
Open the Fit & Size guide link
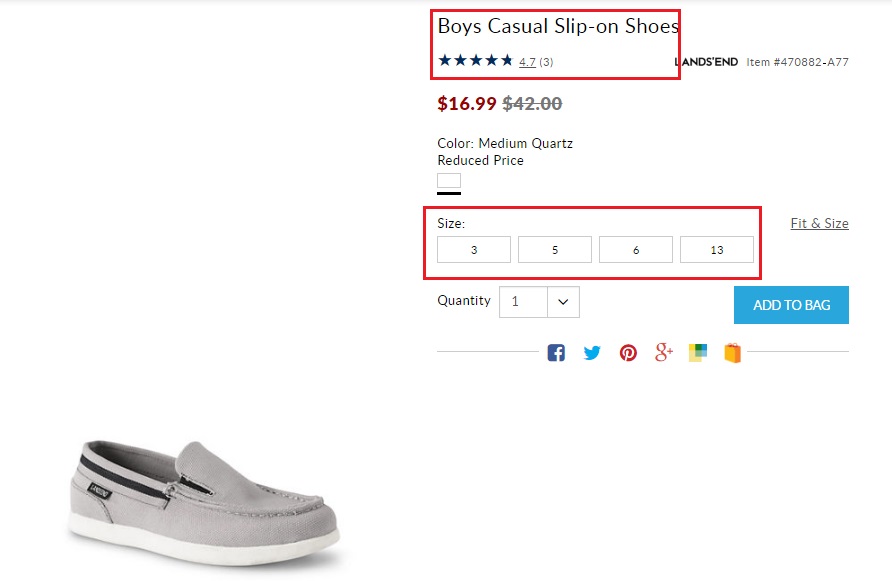(819, 223)
